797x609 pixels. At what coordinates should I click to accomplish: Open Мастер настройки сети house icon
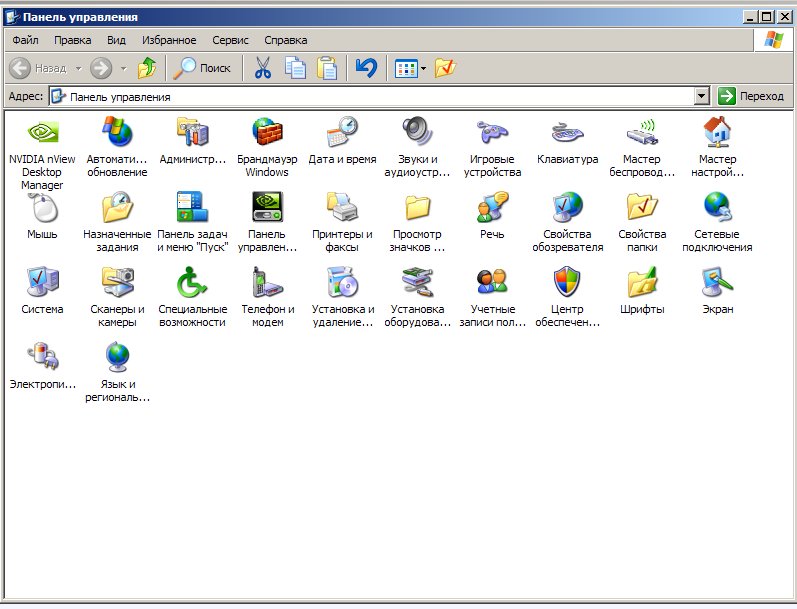tap(717, 131)
